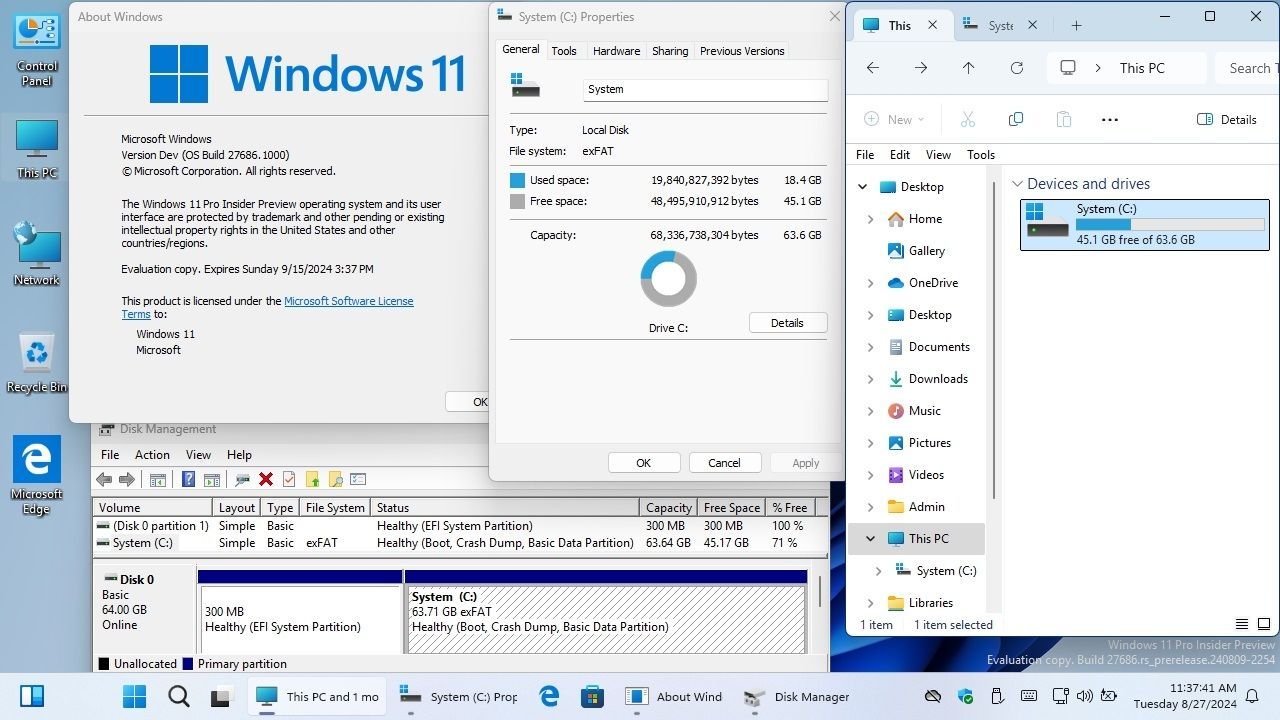
Task: Open the See more (three dots) menu in Explorer
Action: tap(1110, 120)
